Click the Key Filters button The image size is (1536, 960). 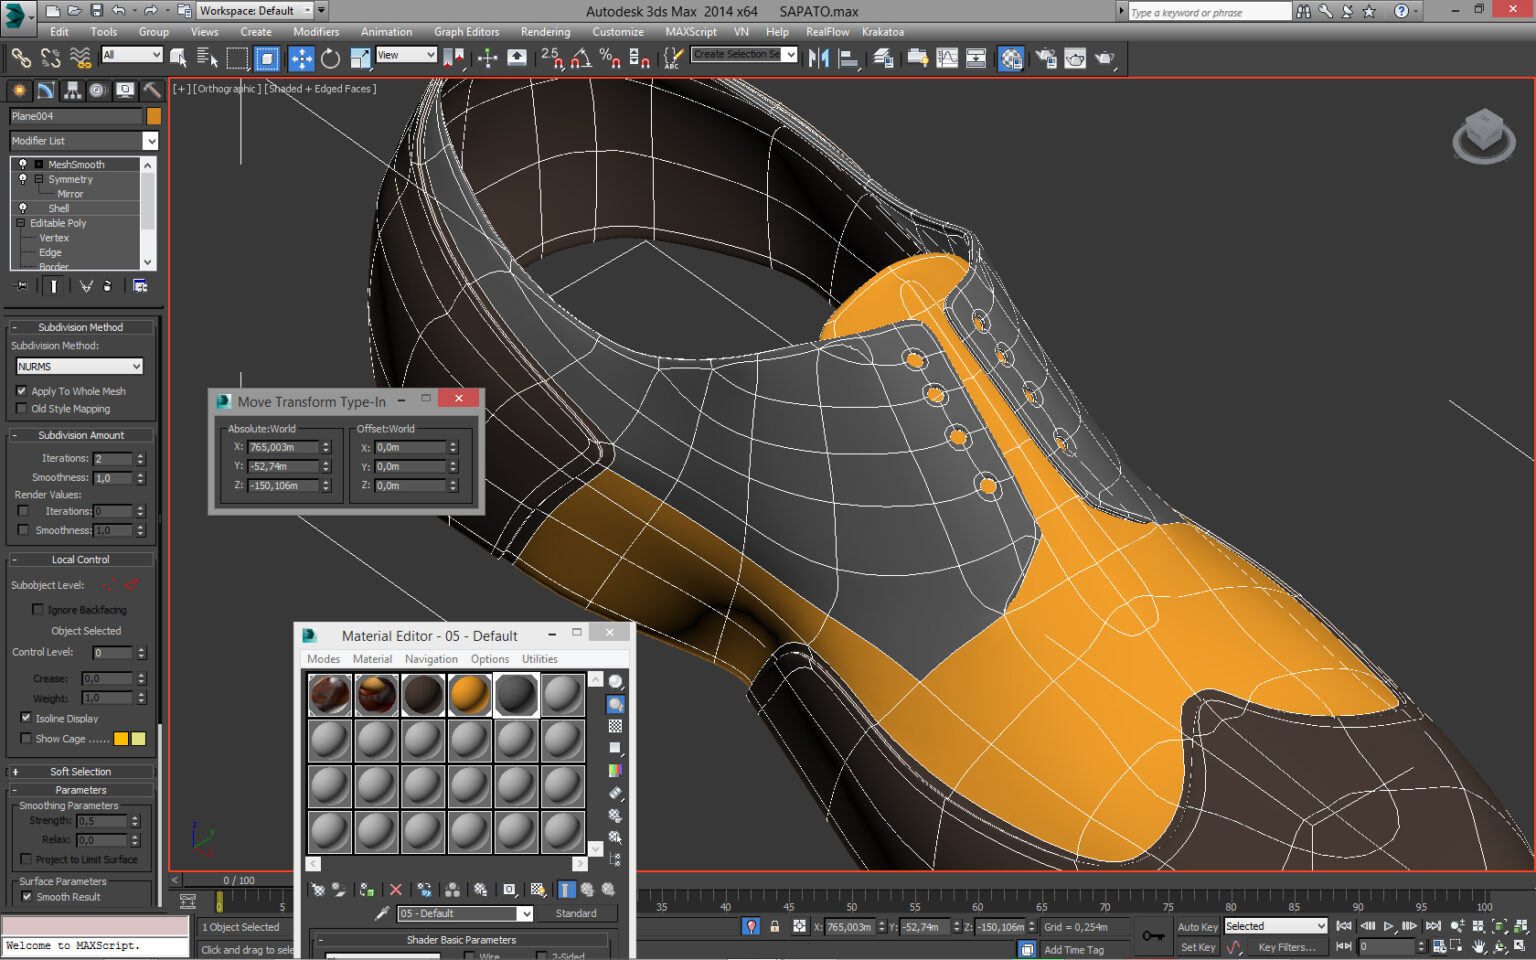(x=1286, y=947)
